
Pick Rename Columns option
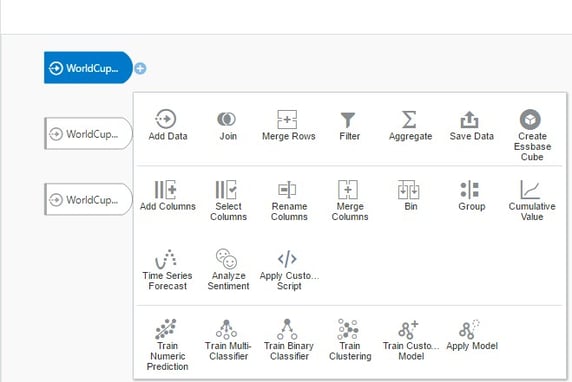pos(289,200)
